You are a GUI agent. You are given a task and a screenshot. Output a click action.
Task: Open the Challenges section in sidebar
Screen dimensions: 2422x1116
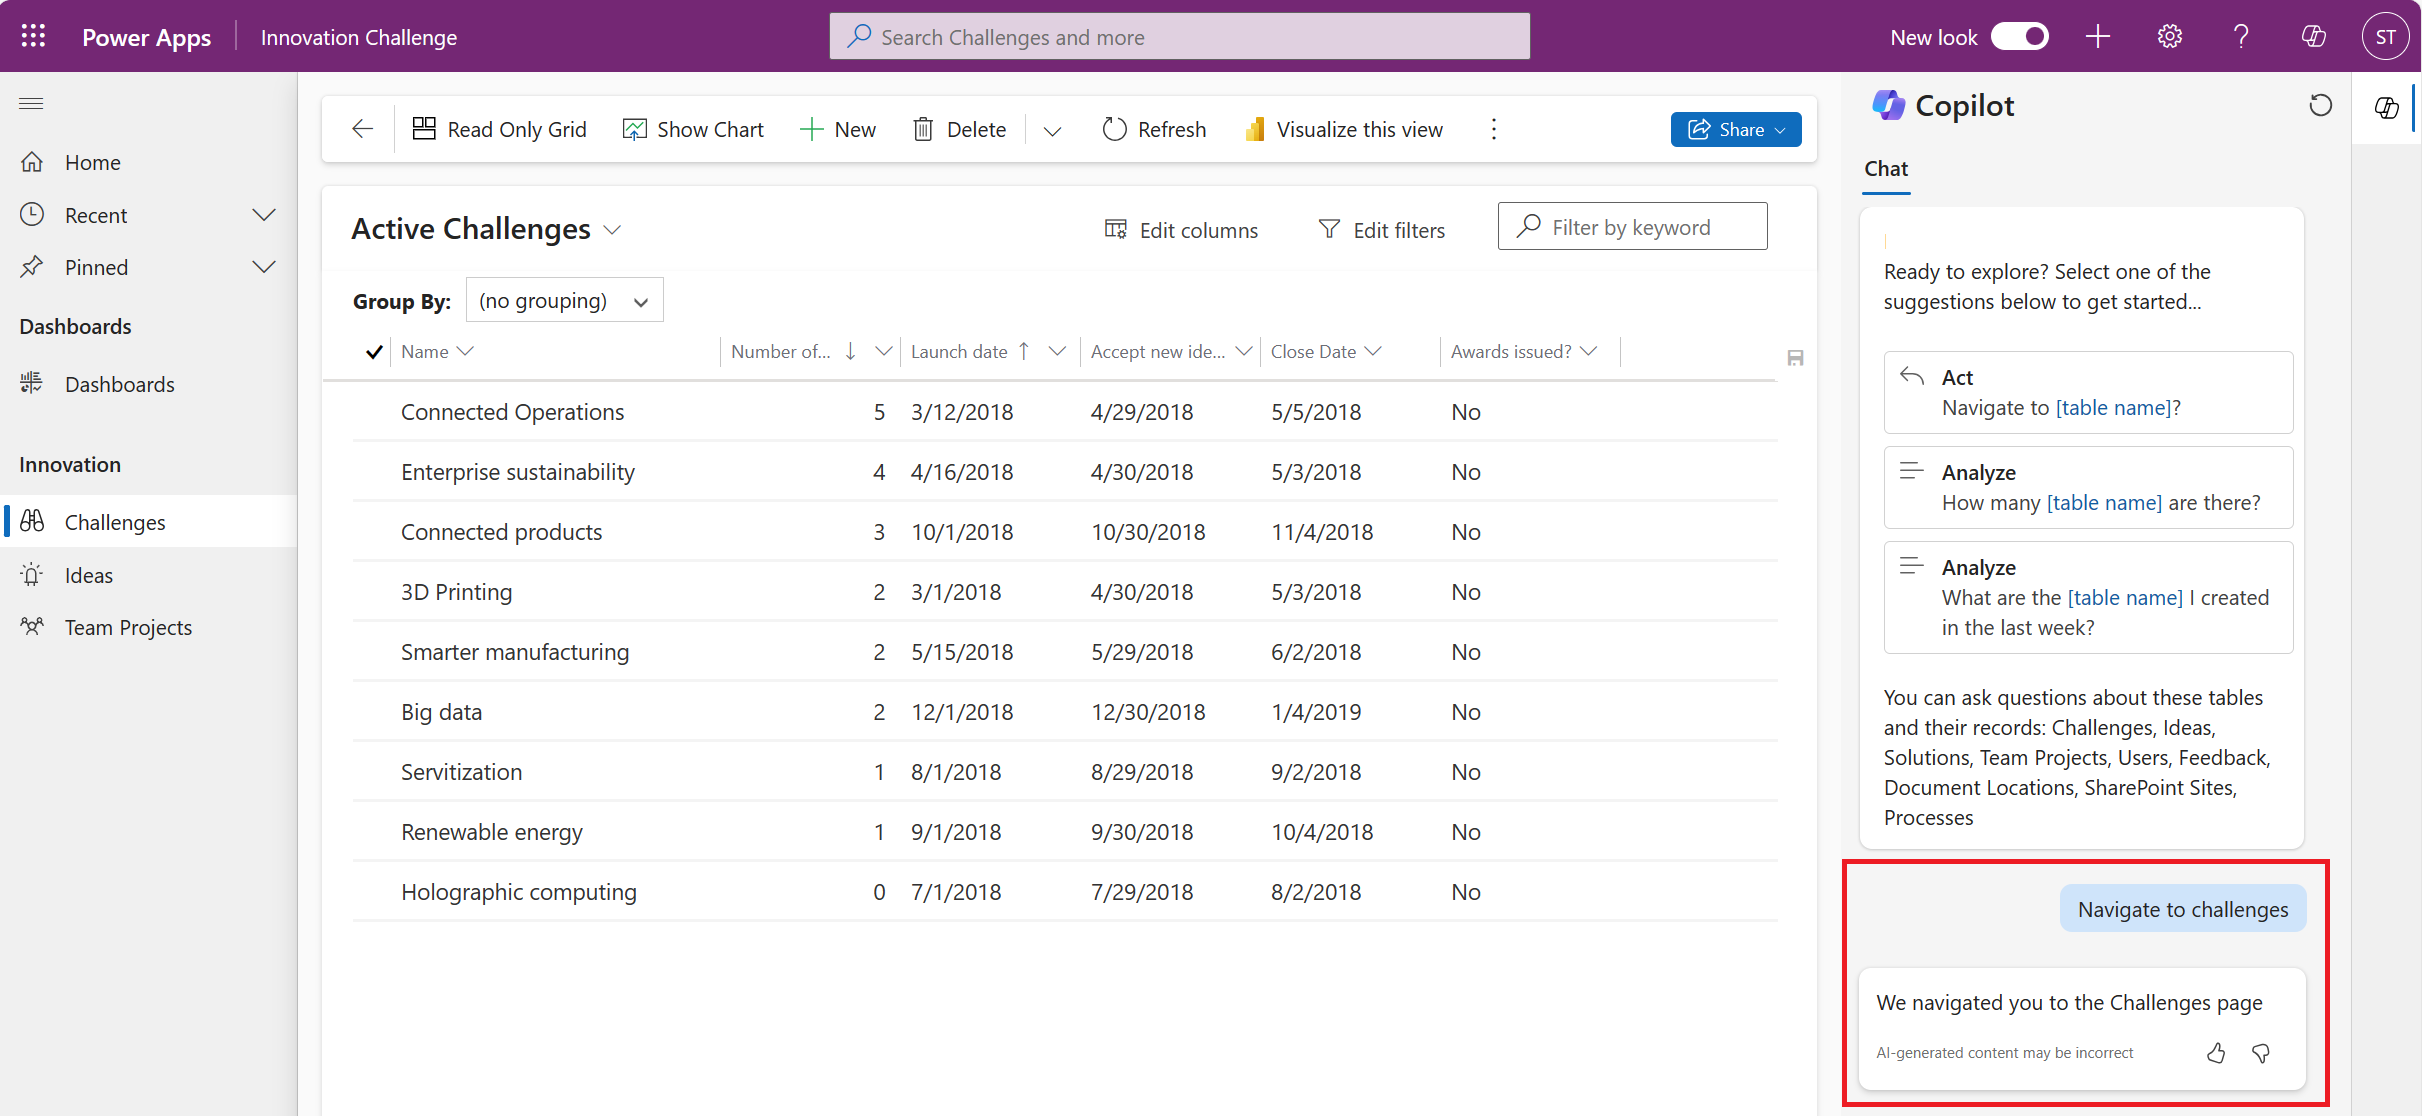(x=114, y=522)
